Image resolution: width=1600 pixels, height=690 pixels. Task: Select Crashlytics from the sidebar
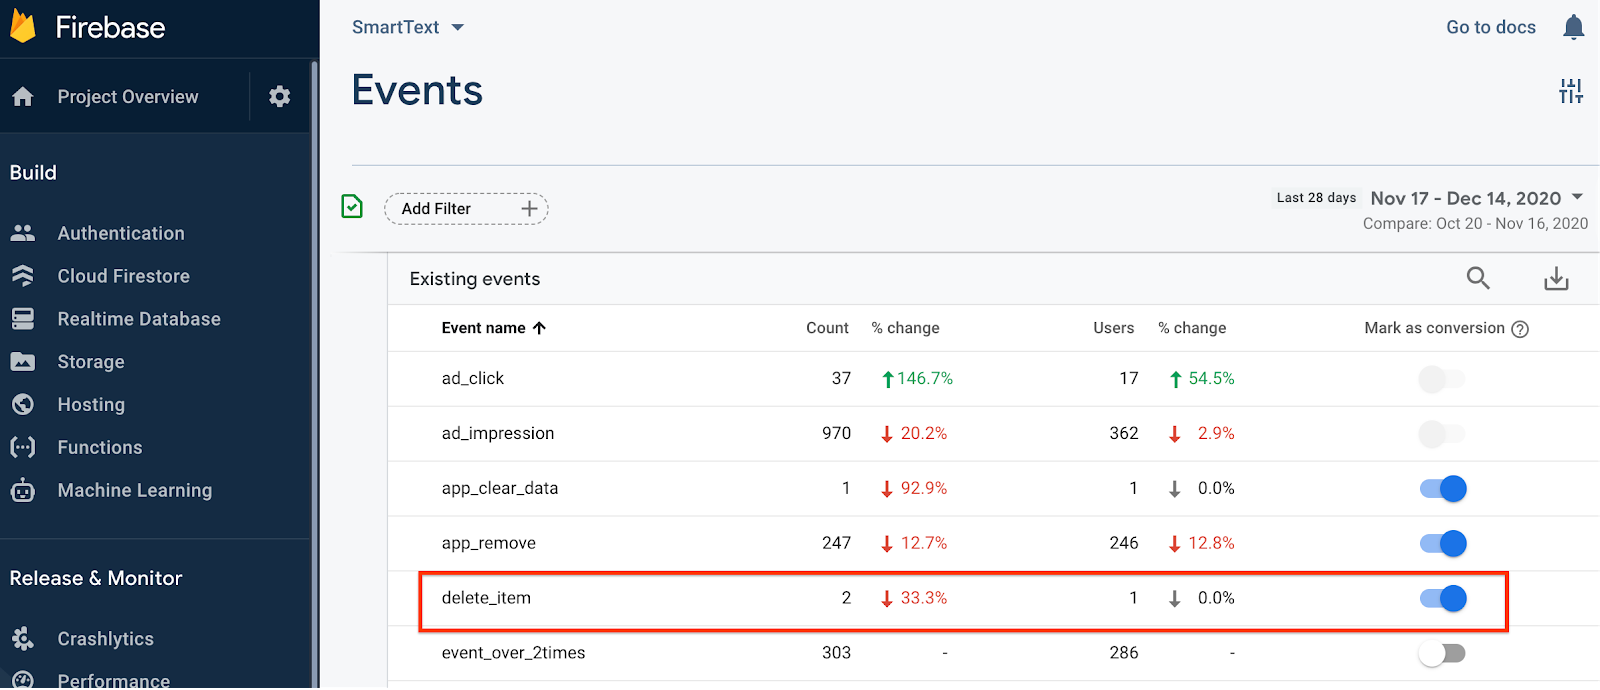tap(105, 639)
